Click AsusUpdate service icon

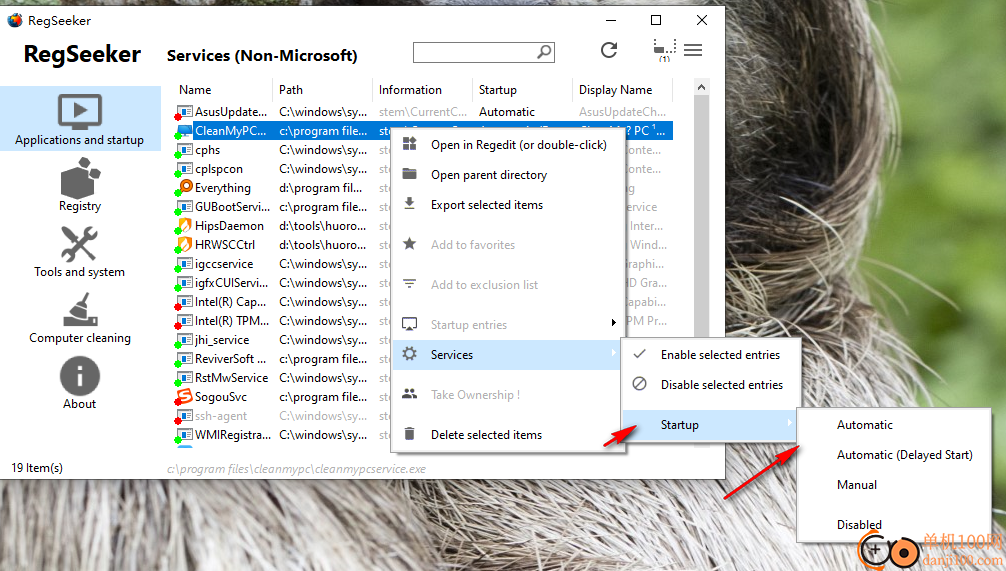click(185, 112)
